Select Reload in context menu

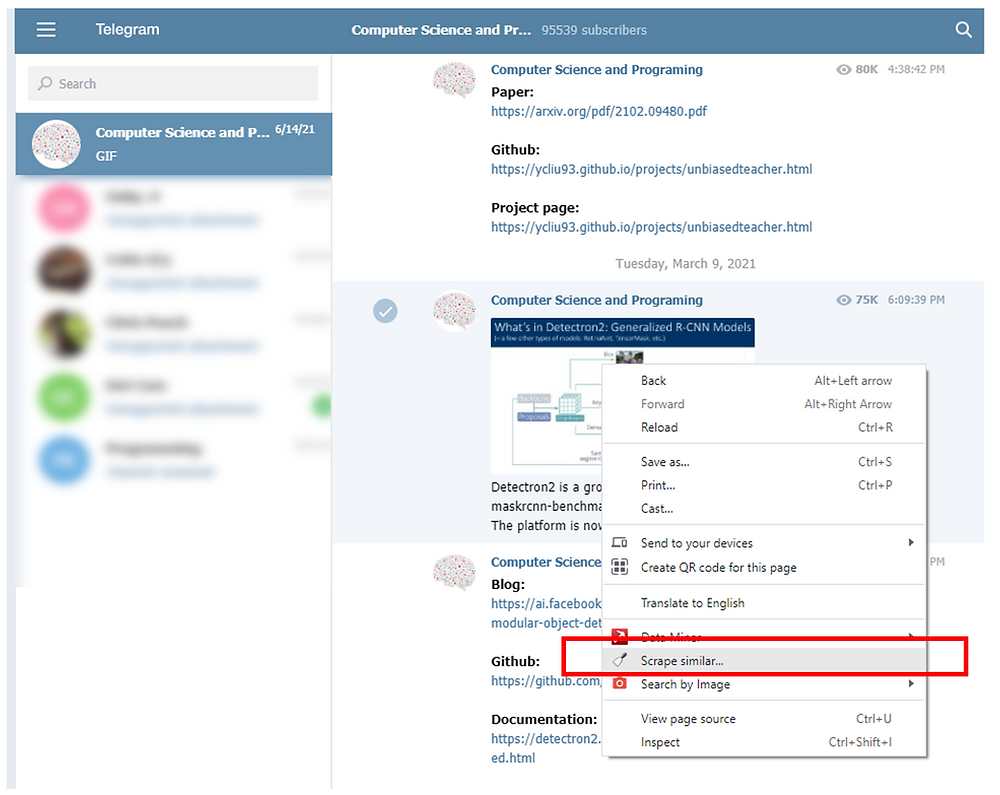pyautogui.click(x=764, y=428)
